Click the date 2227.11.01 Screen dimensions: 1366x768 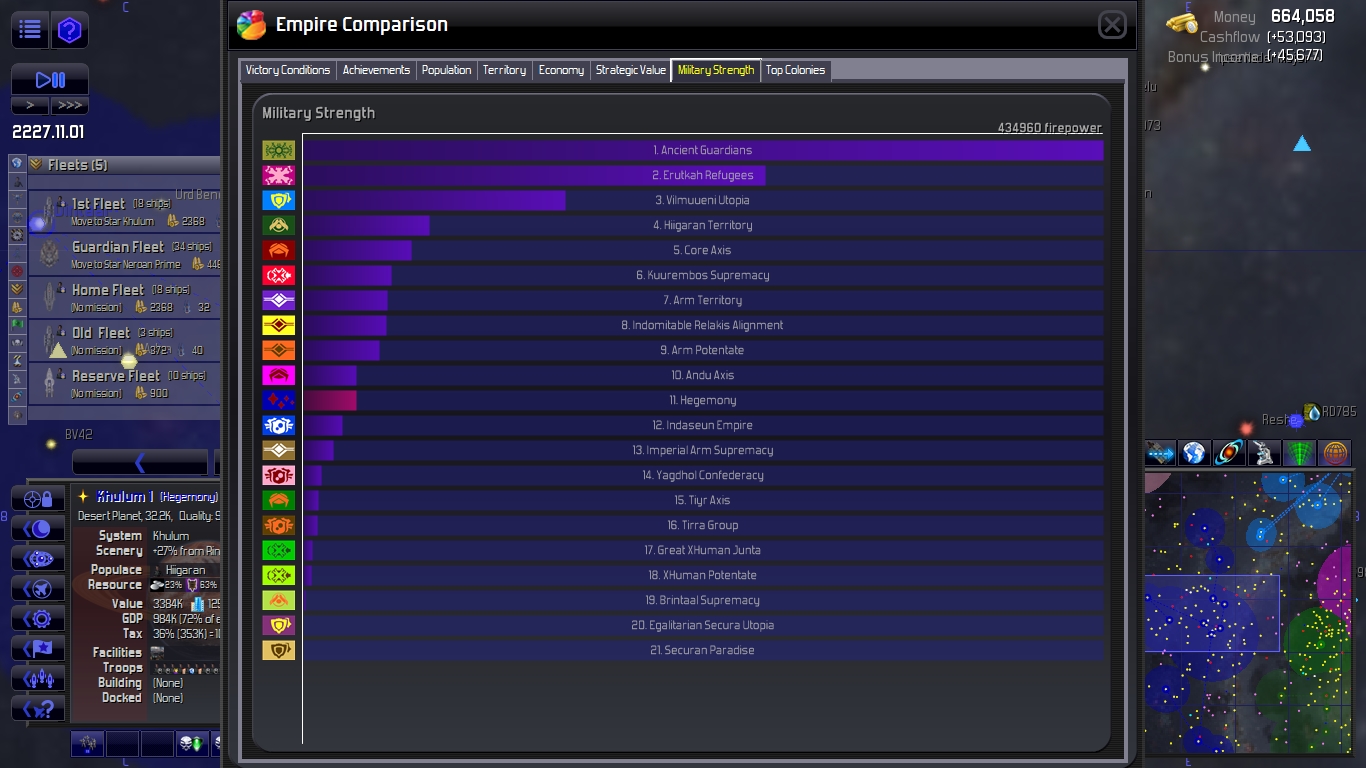[x=48, y=132]
